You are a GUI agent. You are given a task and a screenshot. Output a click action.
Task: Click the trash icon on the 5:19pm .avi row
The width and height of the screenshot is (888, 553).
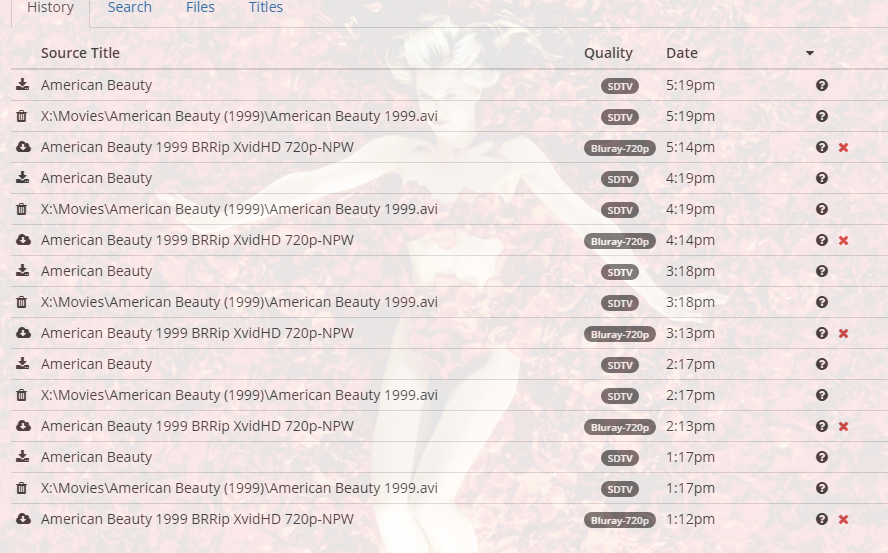(22, 116)
